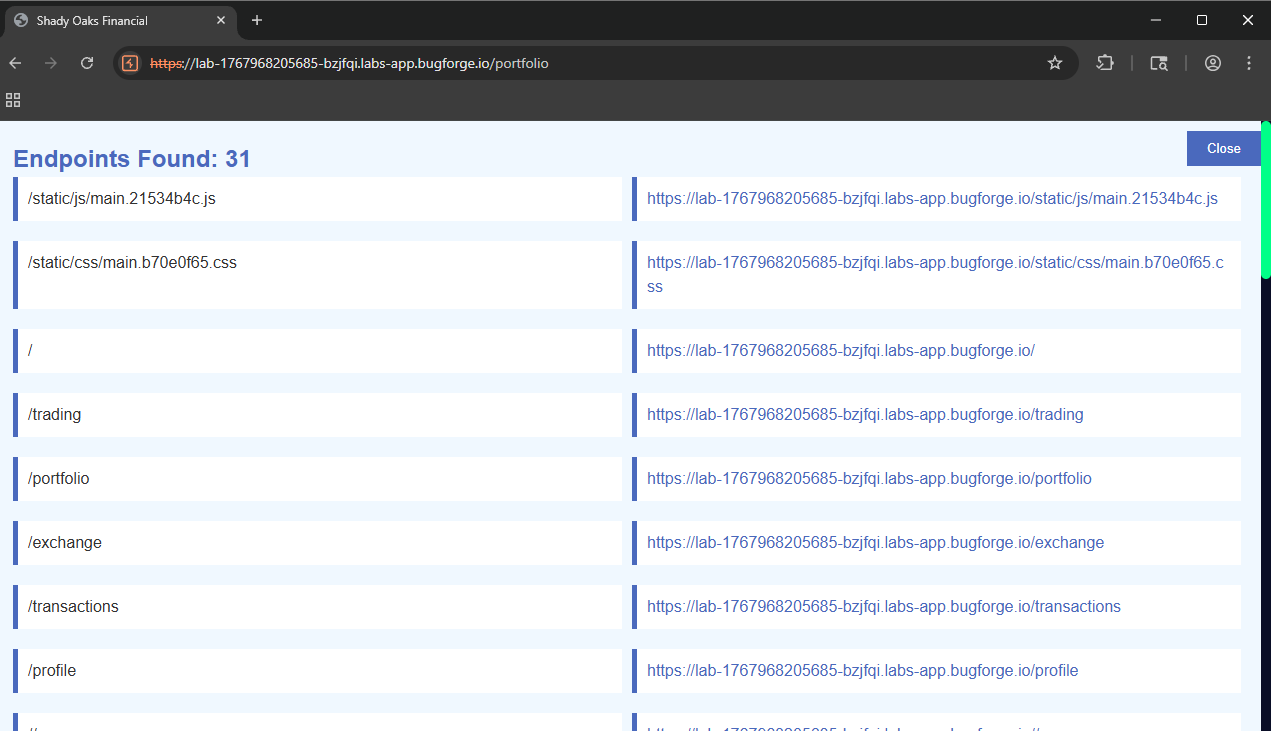Open the side panel icon in the toolbar
Screen dimensions: 1271x731
pos(1158,62)
